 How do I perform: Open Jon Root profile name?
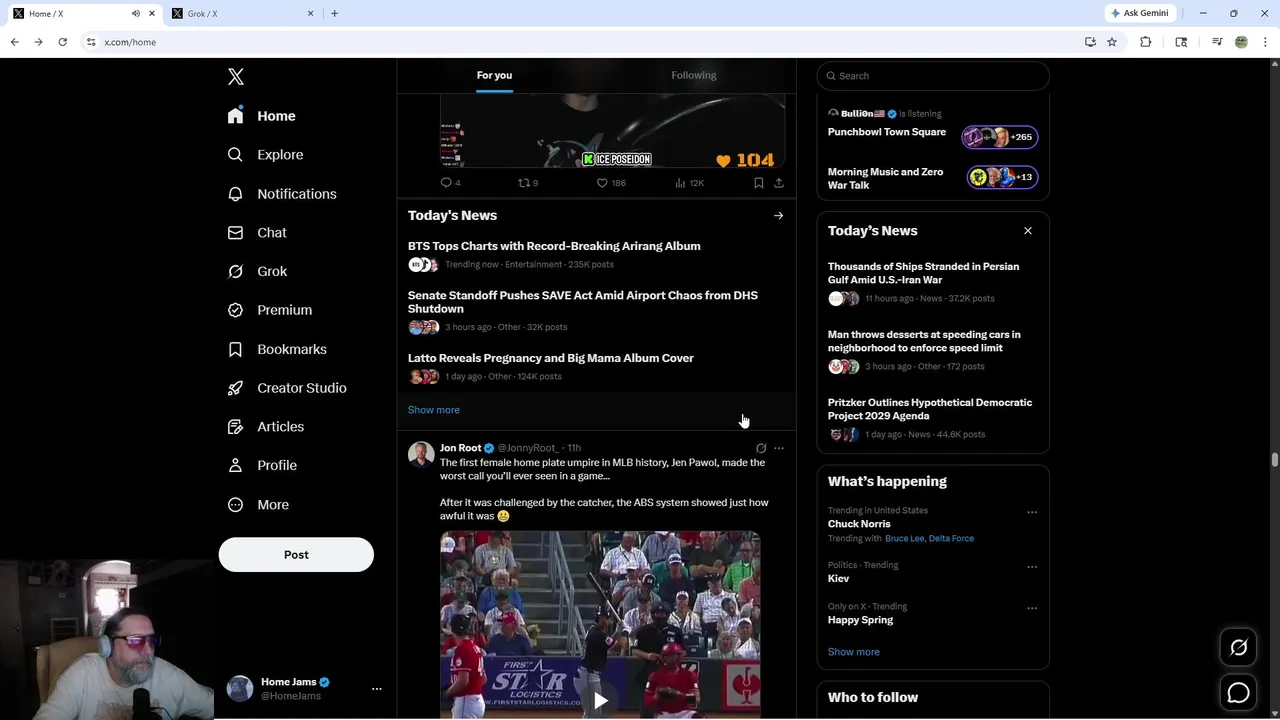point(460,448)
